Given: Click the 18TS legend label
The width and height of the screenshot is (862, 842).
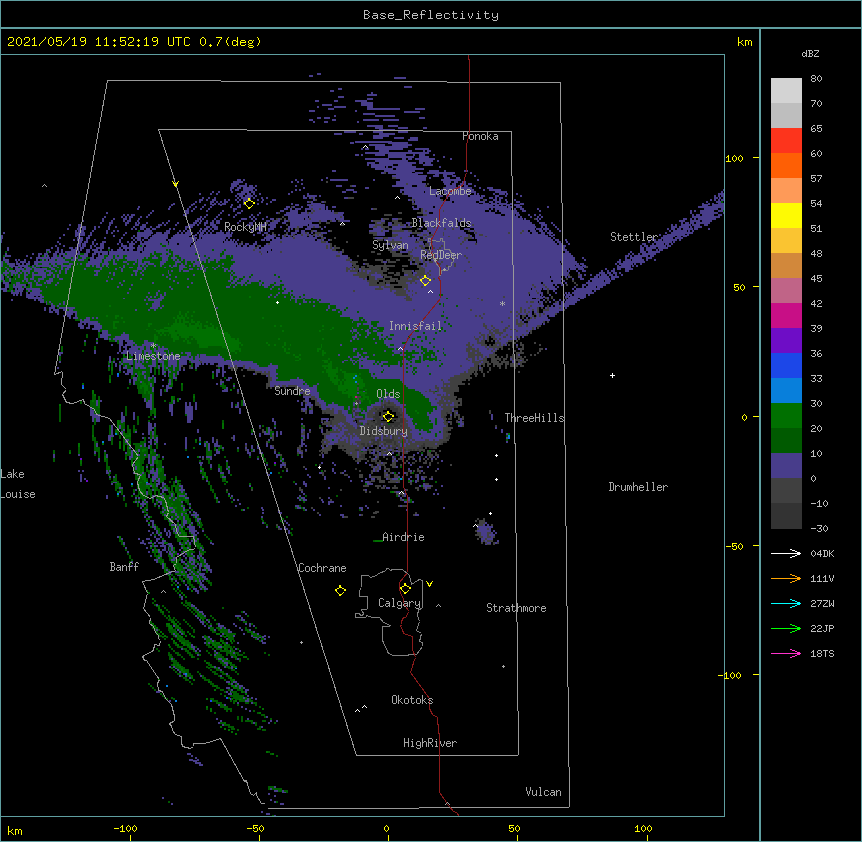Looking at the screenshot, I should tap(822, 653).
